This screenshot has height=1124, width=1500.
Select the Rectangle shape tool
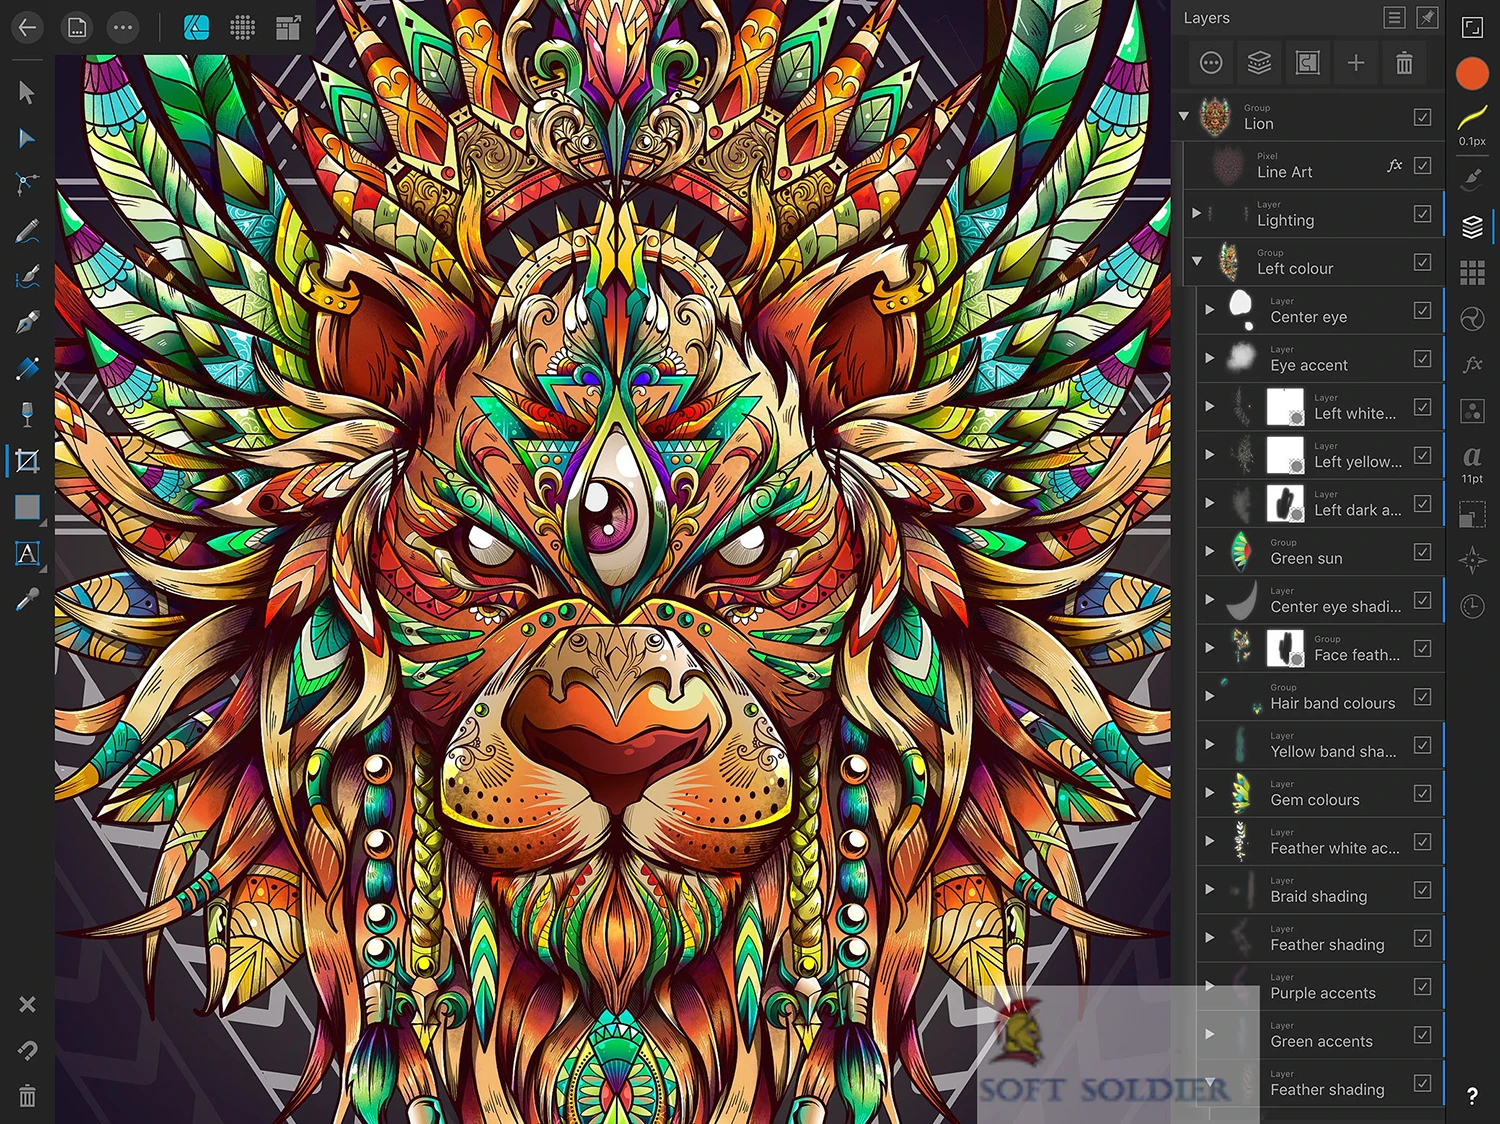(x=27, y=507)
